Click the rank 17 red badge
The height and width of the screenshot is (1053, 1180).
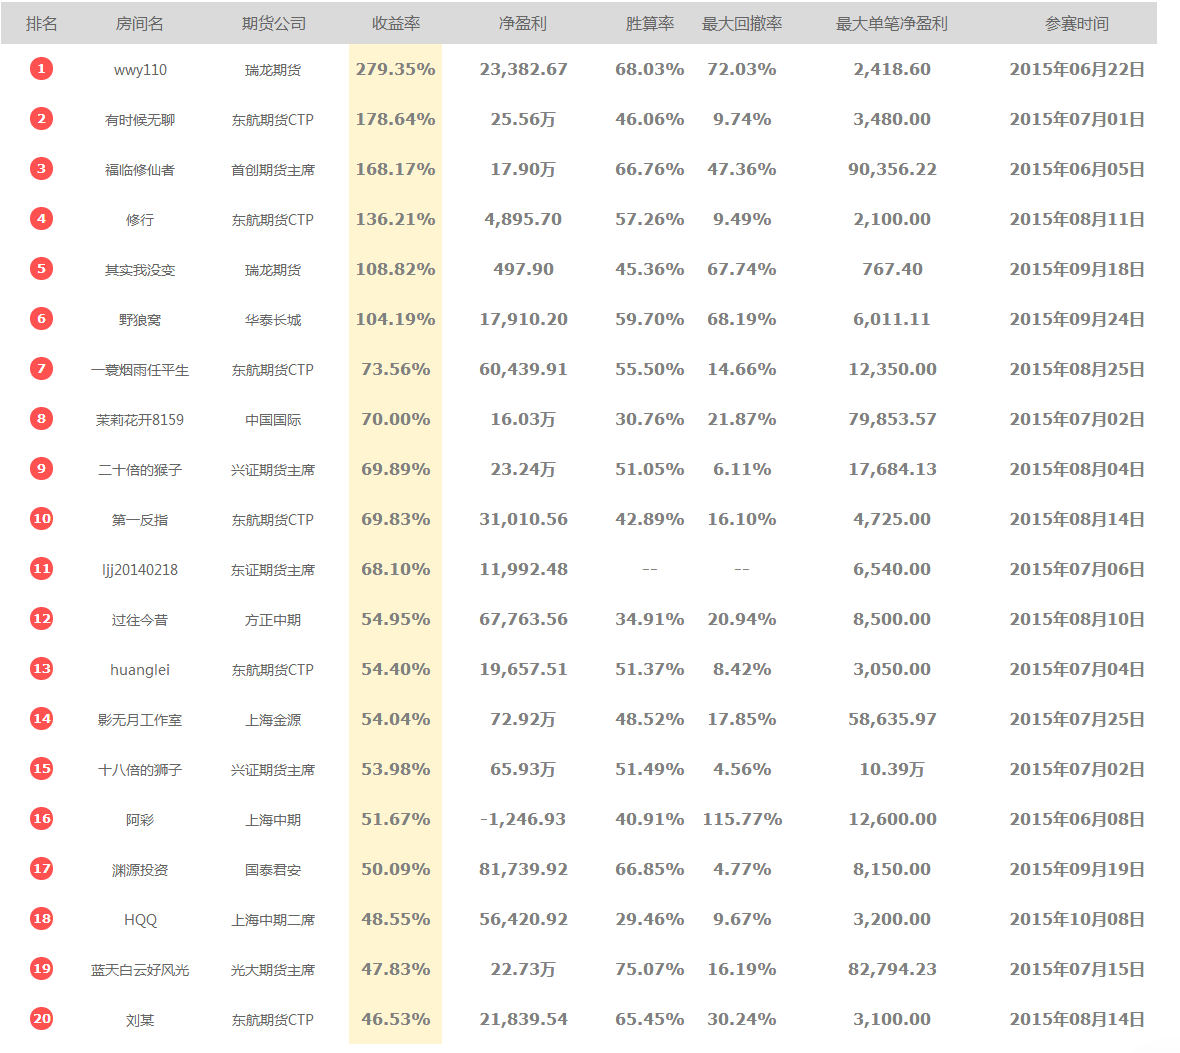tap(41, 869)
